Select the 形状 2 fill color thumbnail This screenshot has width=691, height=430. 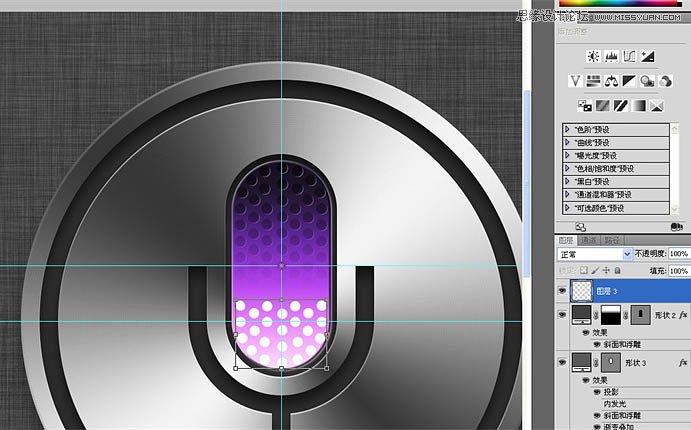tap(581, 315)
